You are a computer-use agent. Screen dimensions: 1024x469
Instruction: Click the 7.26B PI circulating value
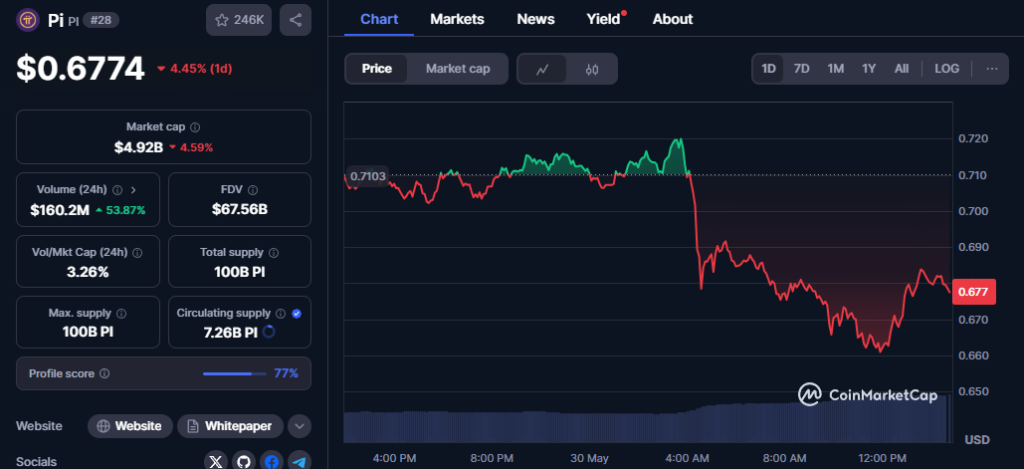tap(231, 332)
